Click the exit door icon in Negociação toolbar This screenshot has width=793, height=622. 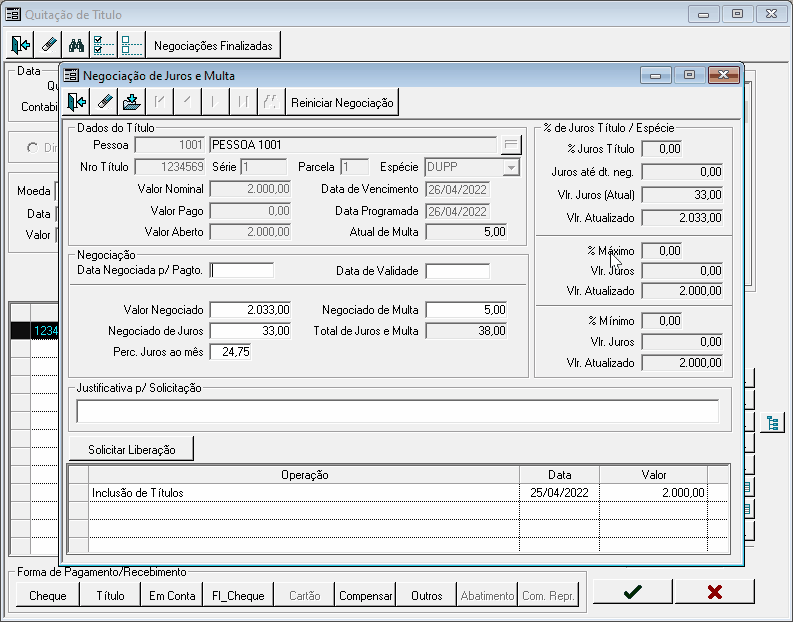[x=77, y=102]
